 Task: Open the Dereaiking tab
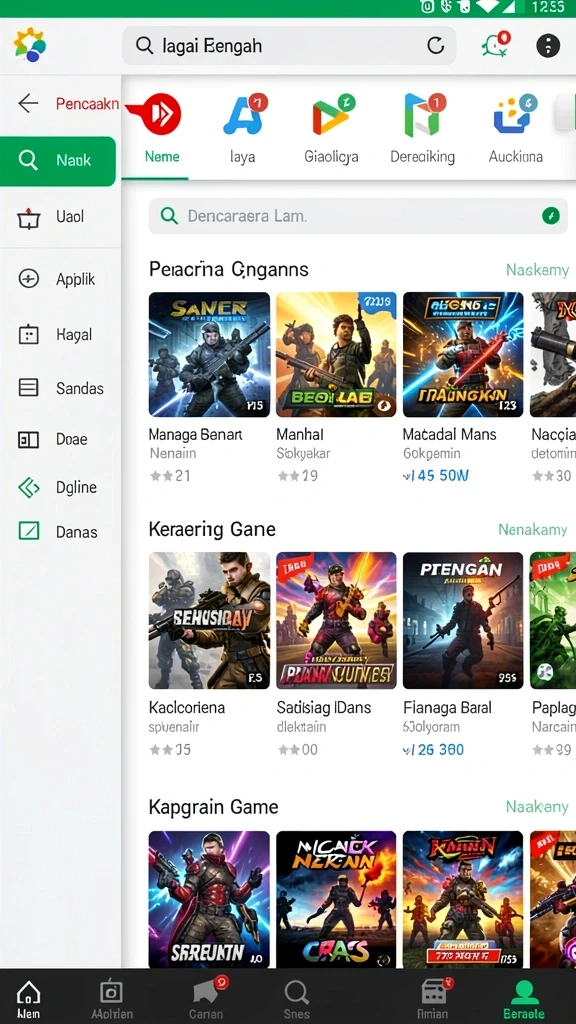pos(422,129)
